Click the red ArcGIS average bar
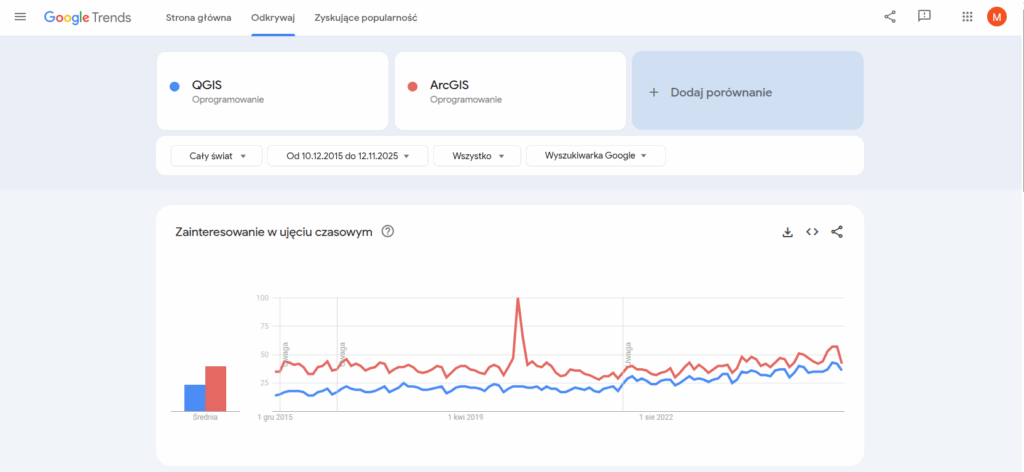 click(x=216, y=388)
